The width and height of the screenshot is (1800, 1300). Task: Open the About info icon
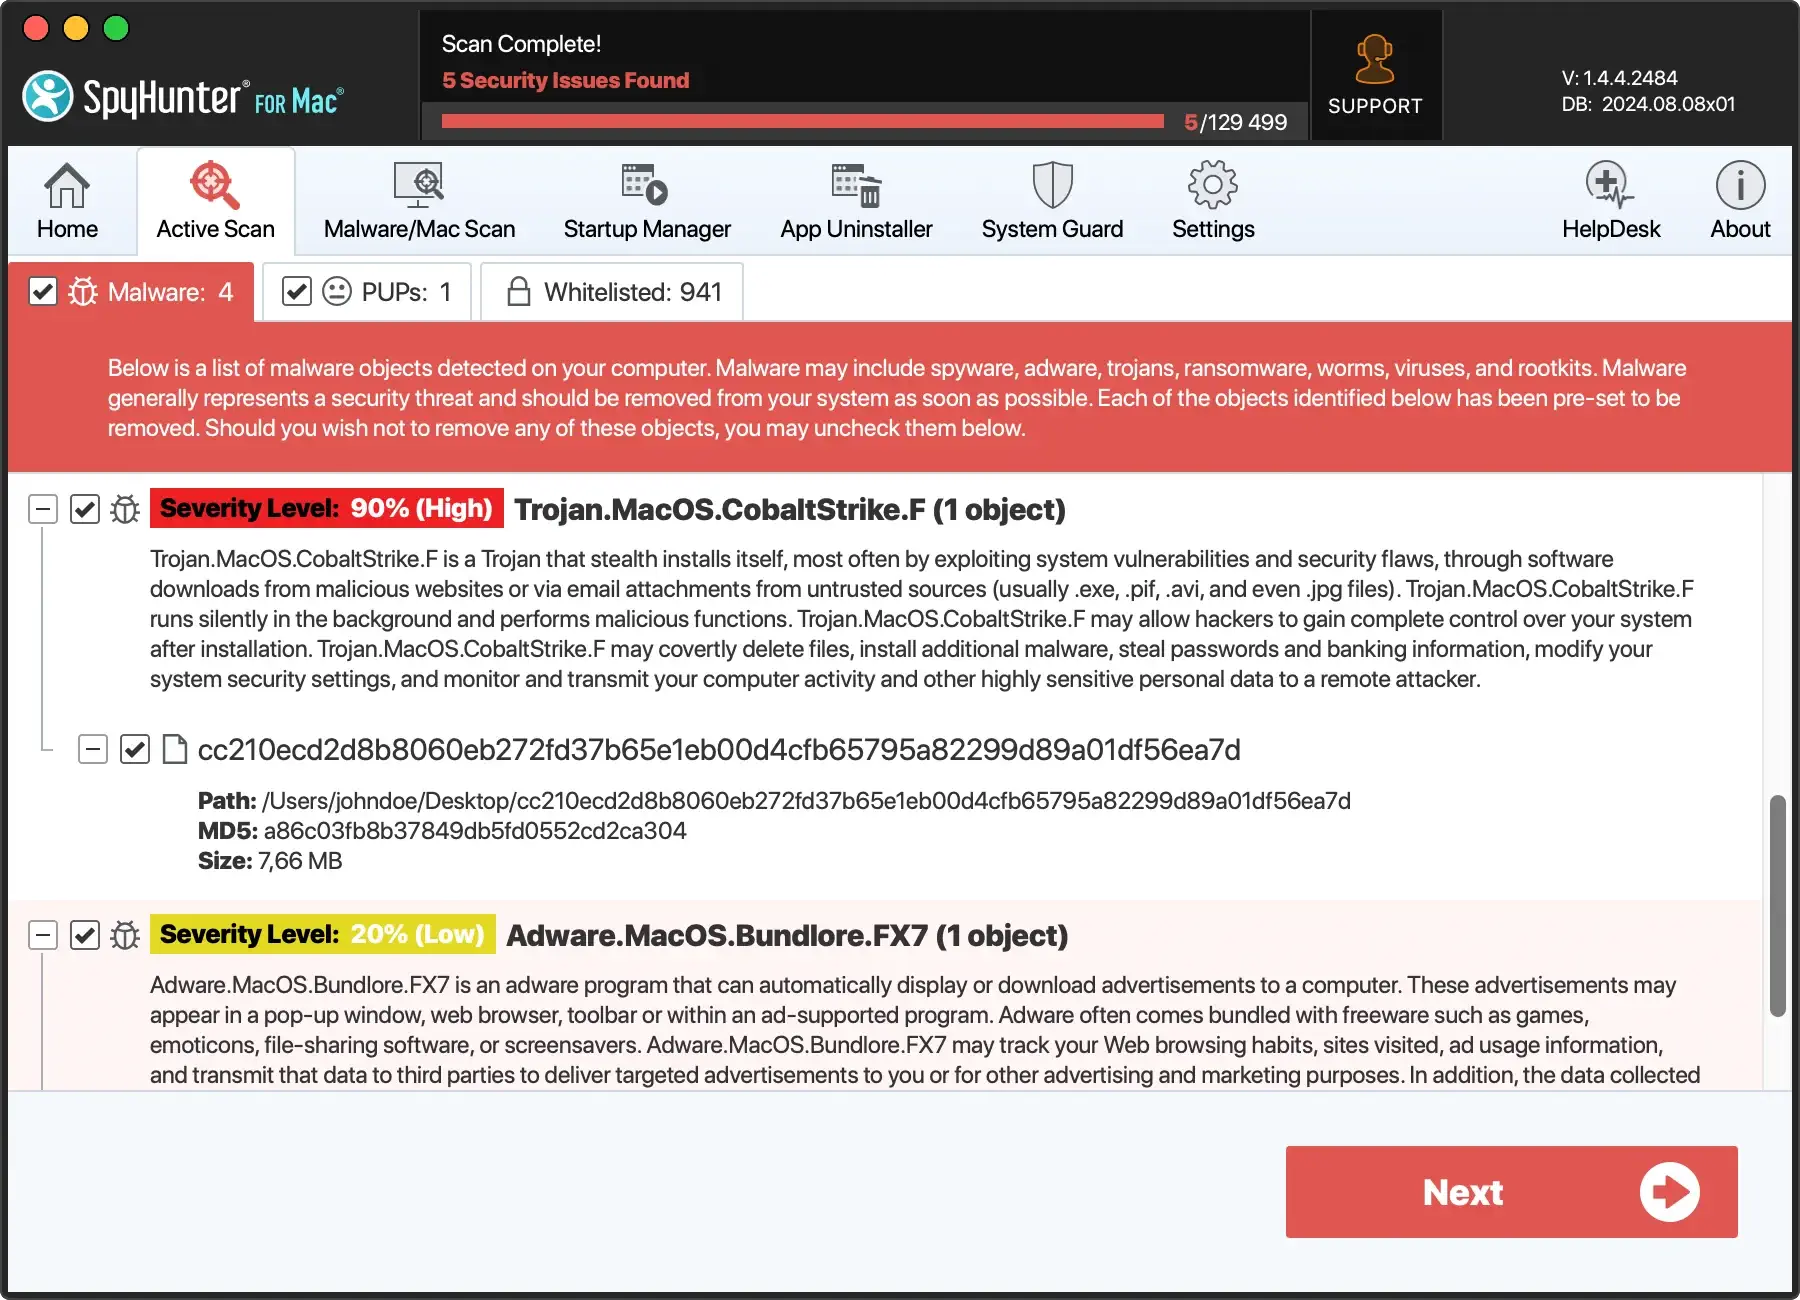pos(1740,185)
